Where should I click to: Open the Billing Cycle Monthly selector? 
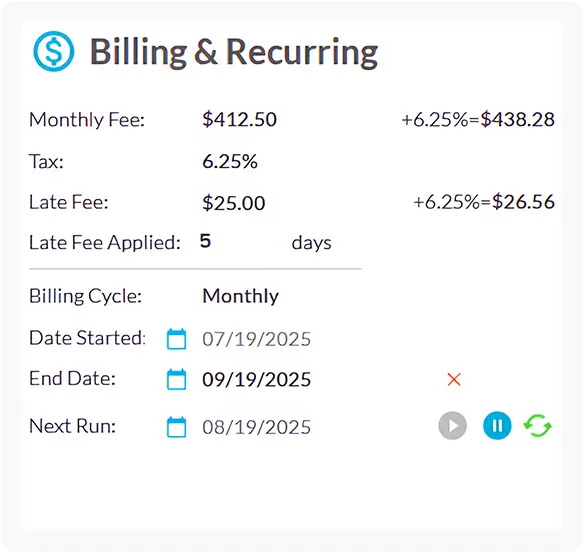[241, 297]
